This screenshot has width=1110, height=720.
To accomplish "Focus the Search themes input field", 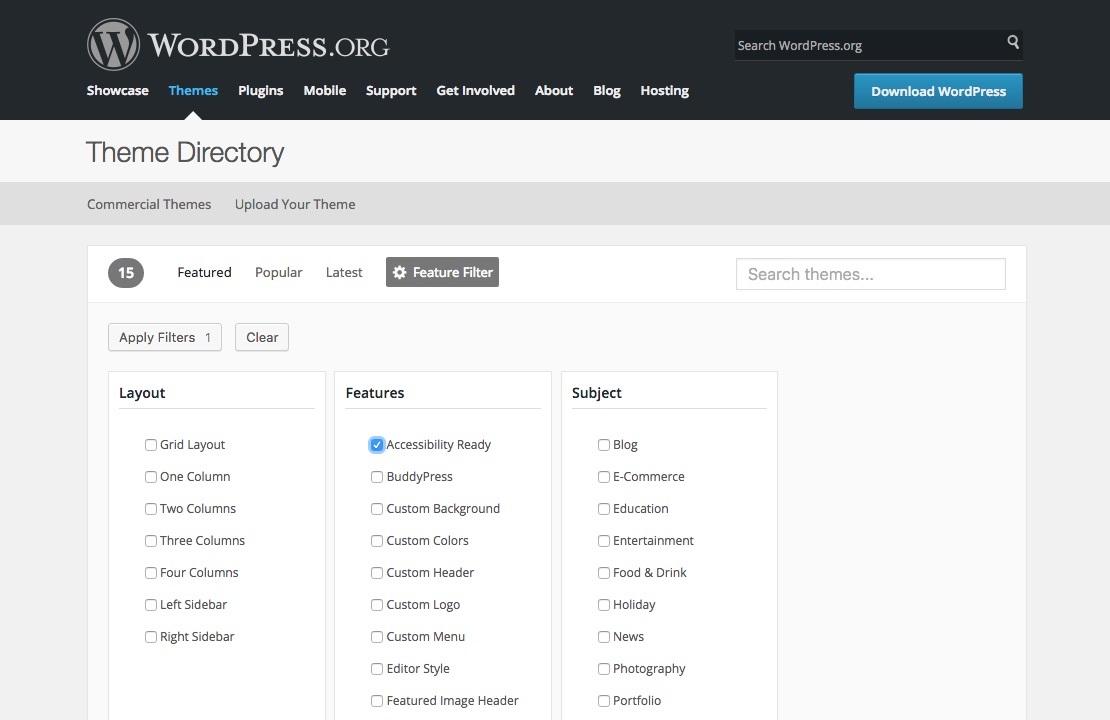I will pos(870,274).
